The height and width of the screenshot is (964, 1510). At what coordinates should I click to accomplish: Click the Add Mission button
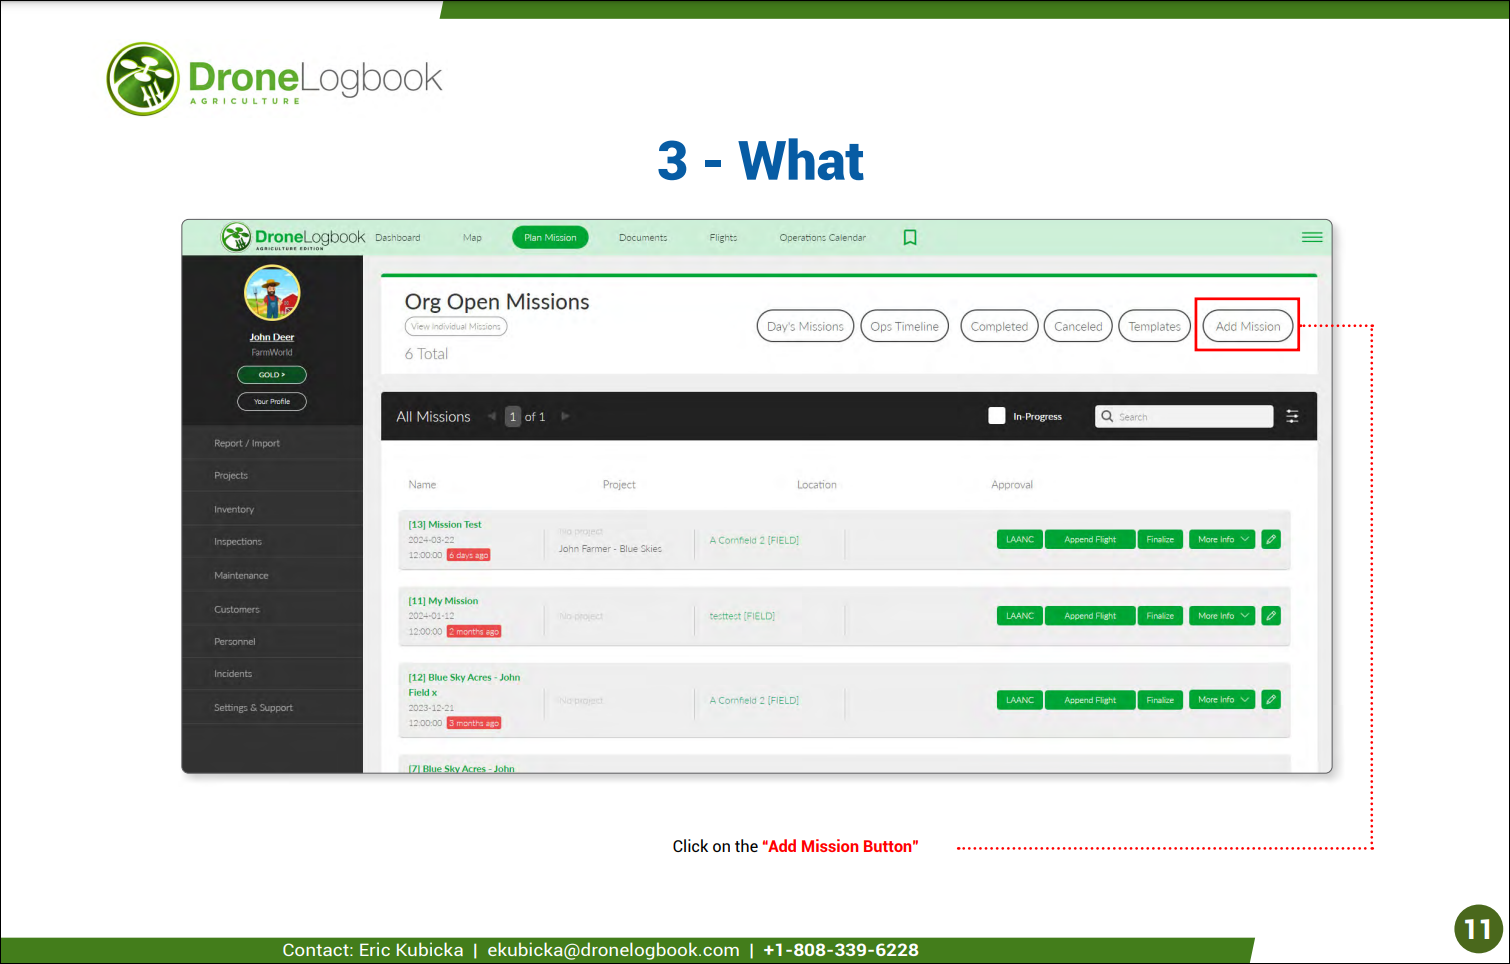point(1248,326)
